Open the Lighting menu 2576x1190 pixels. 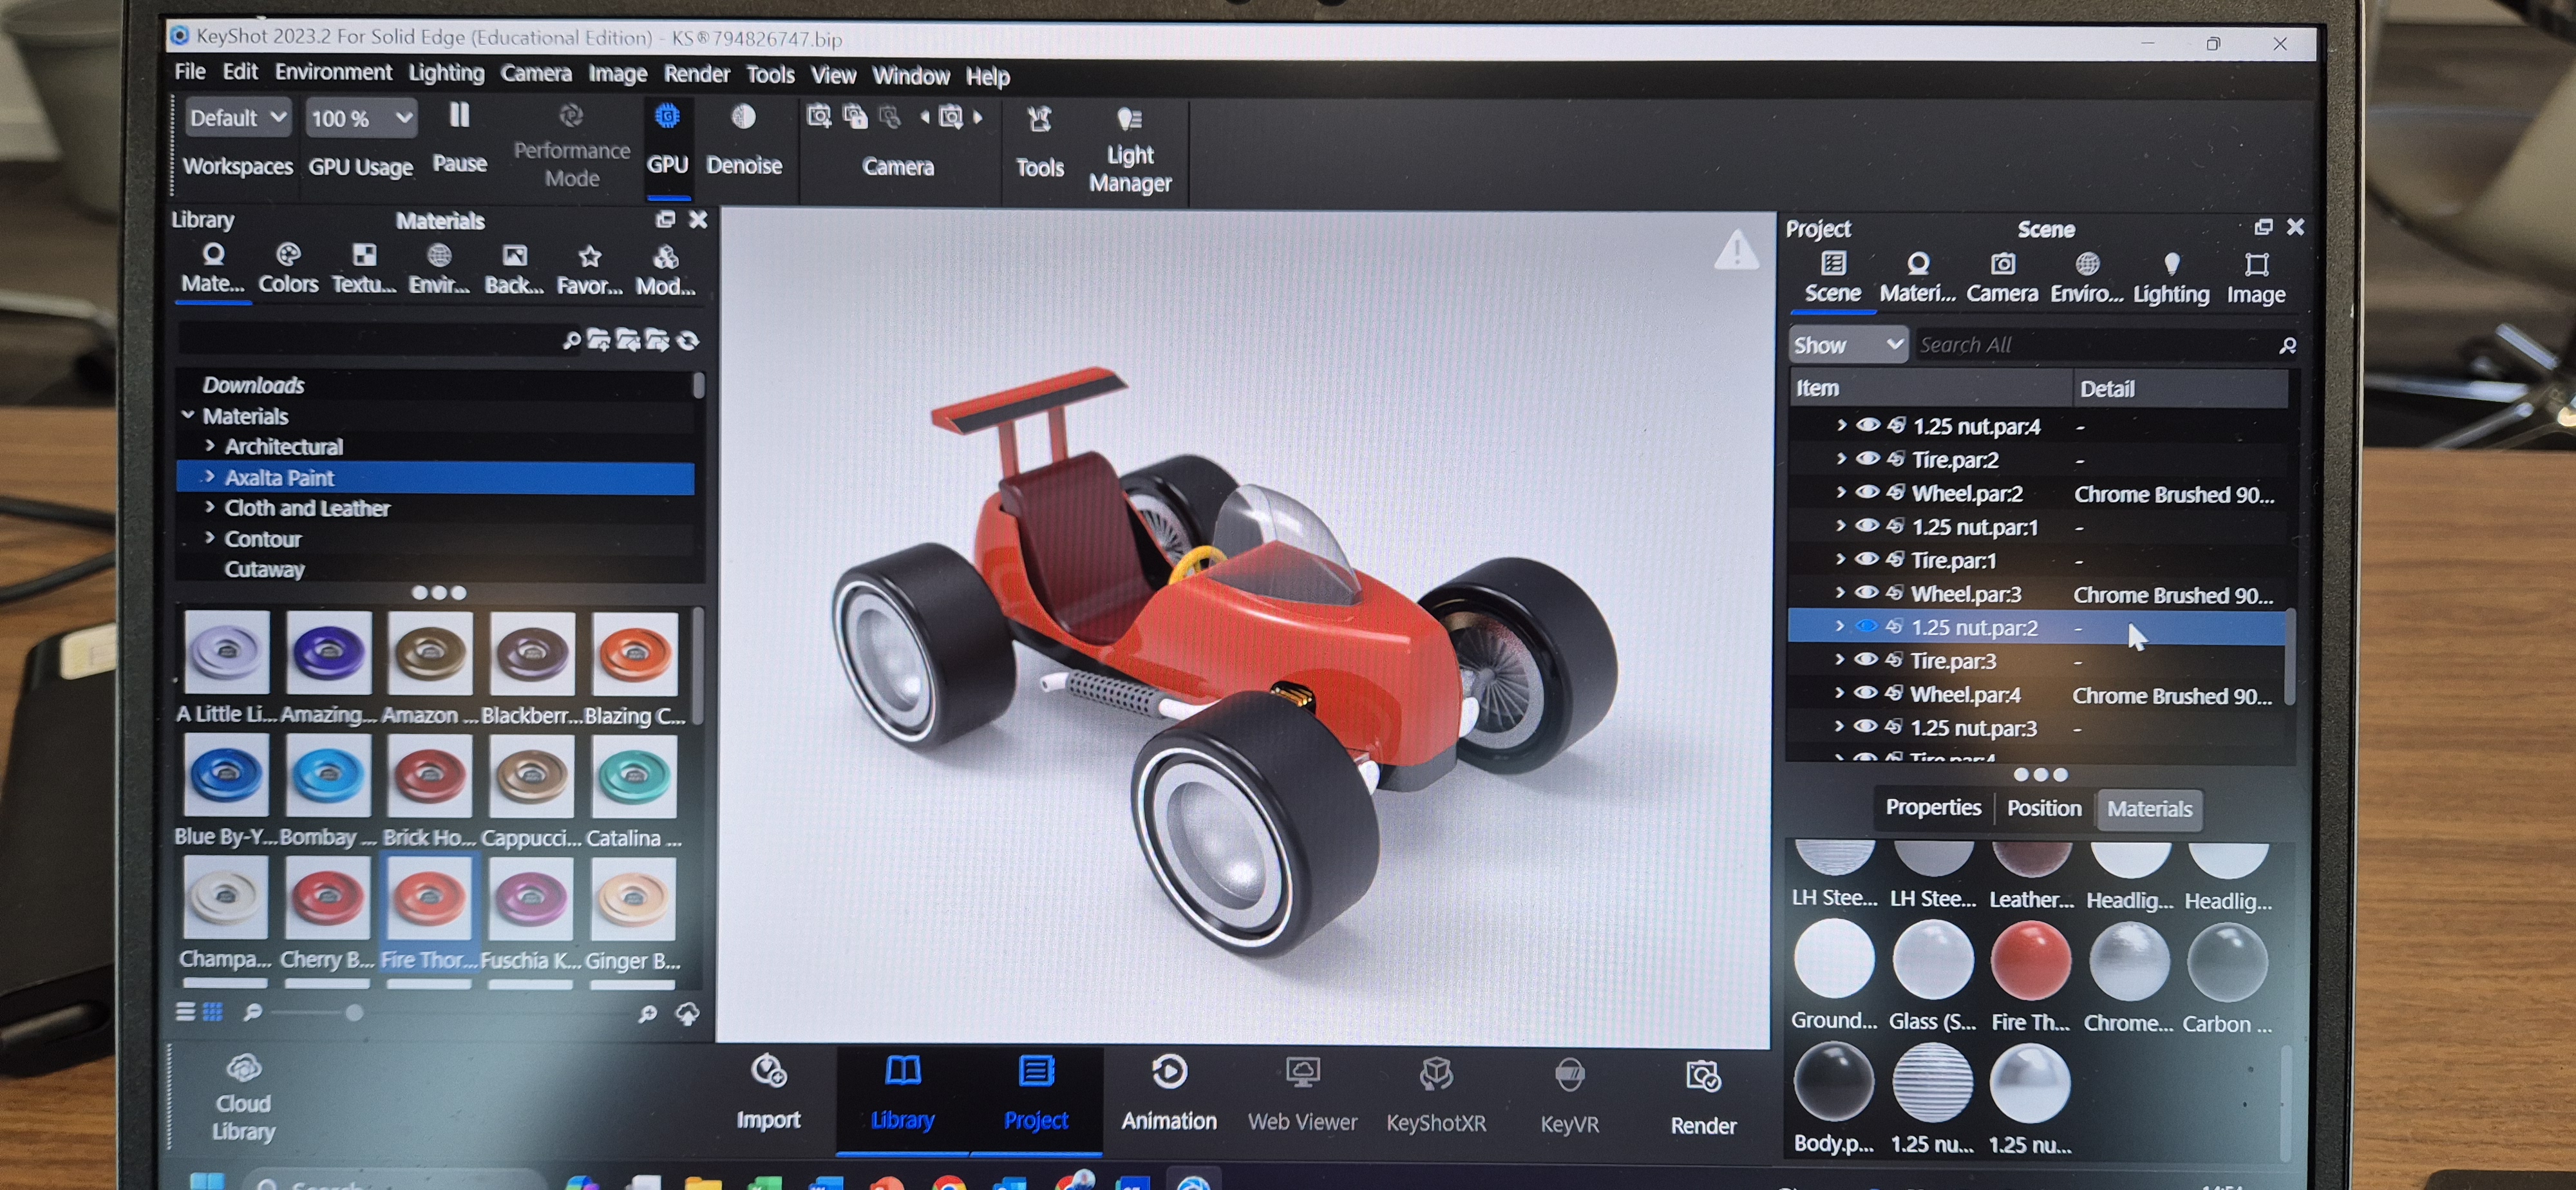(x=446, y=73)
